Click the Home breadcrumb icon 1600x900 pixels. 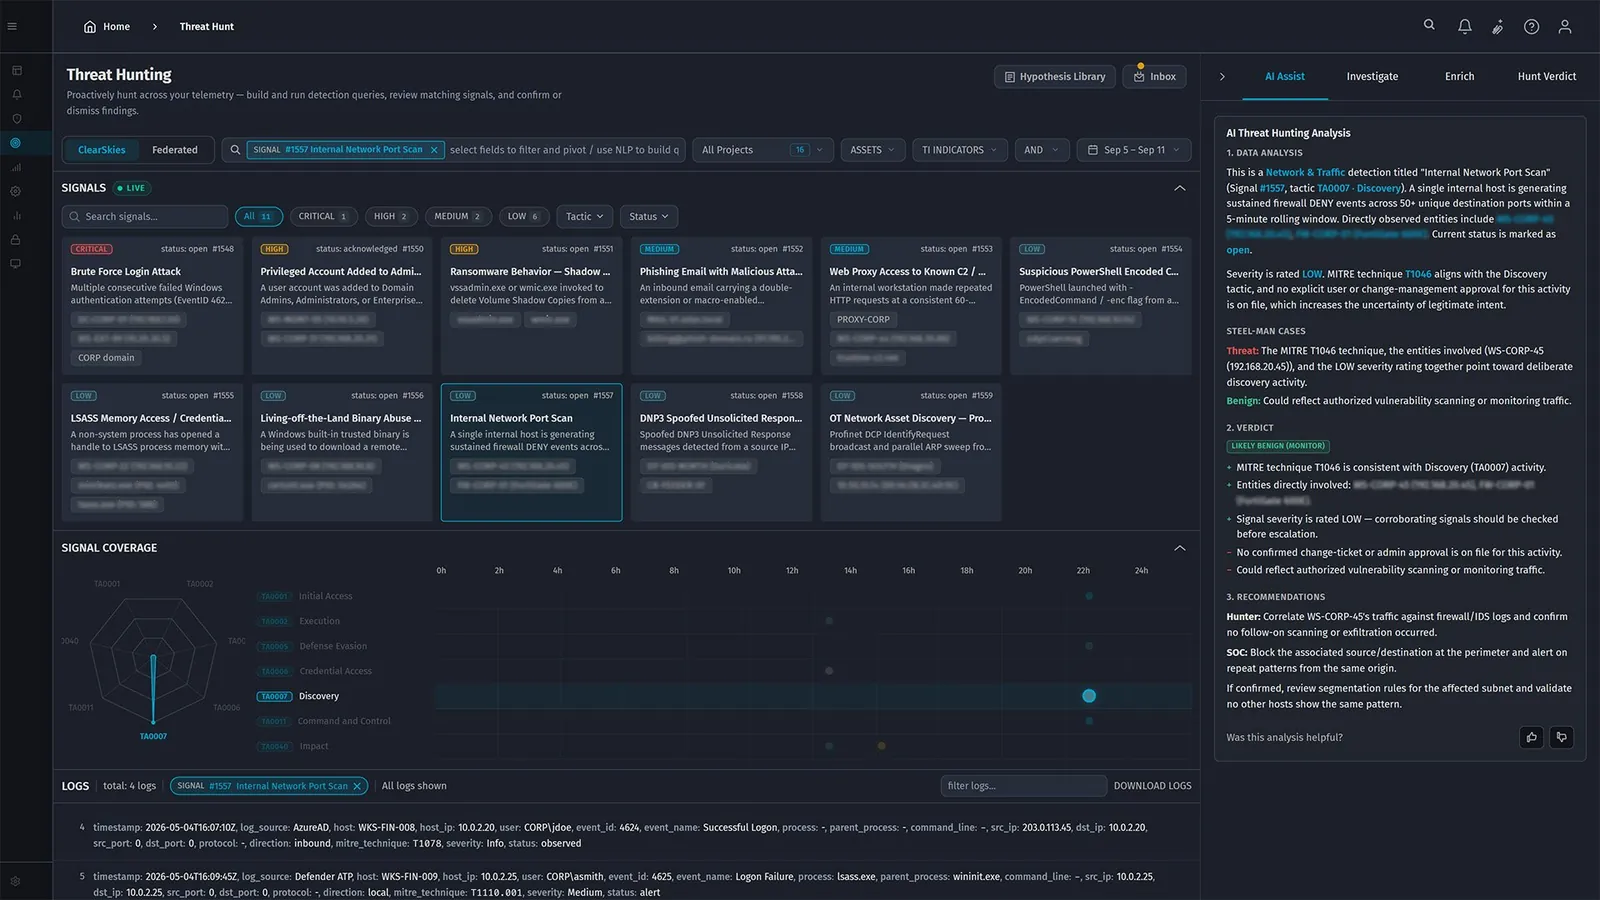pyautogui.click(x=90, y=27)
